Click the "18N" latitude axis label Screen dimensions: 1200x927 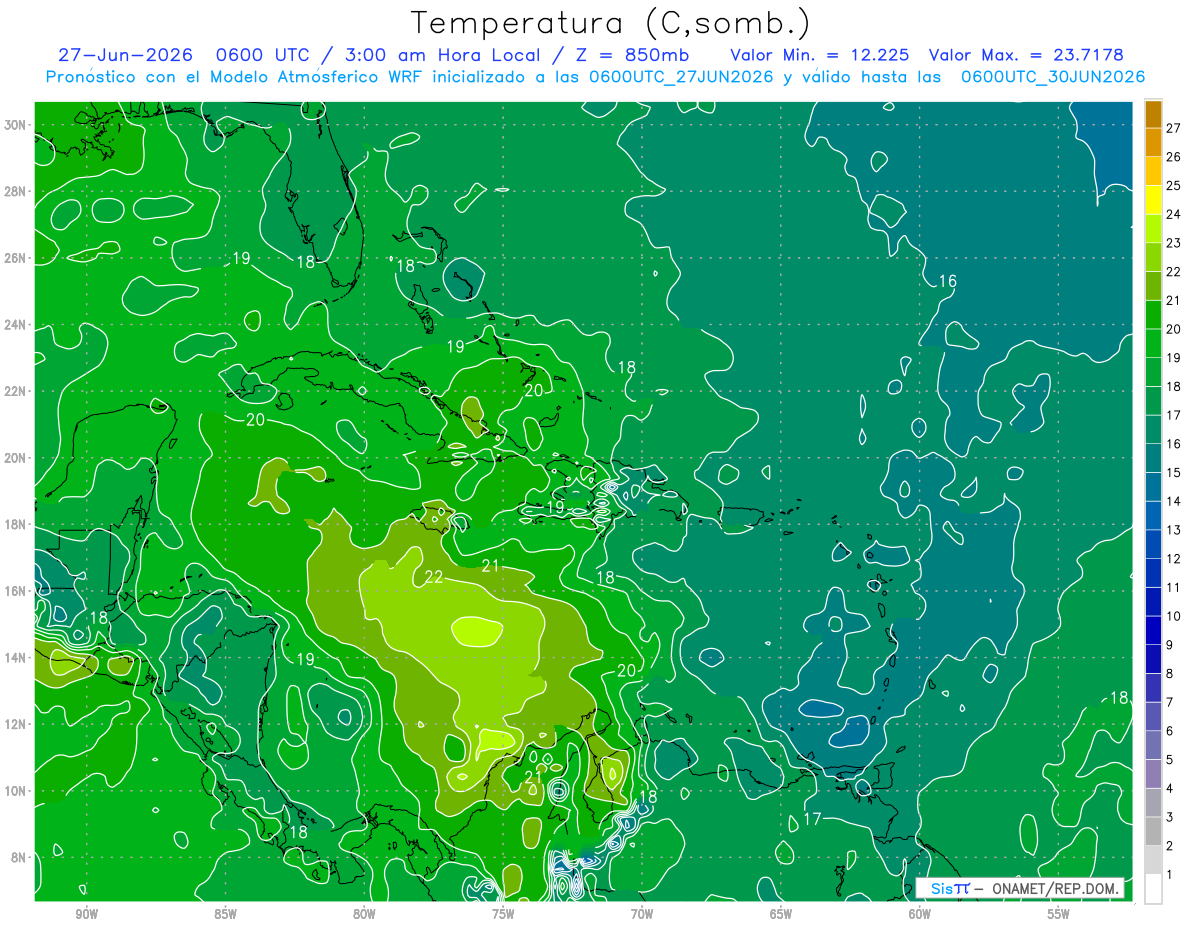(x=15, y=525)
